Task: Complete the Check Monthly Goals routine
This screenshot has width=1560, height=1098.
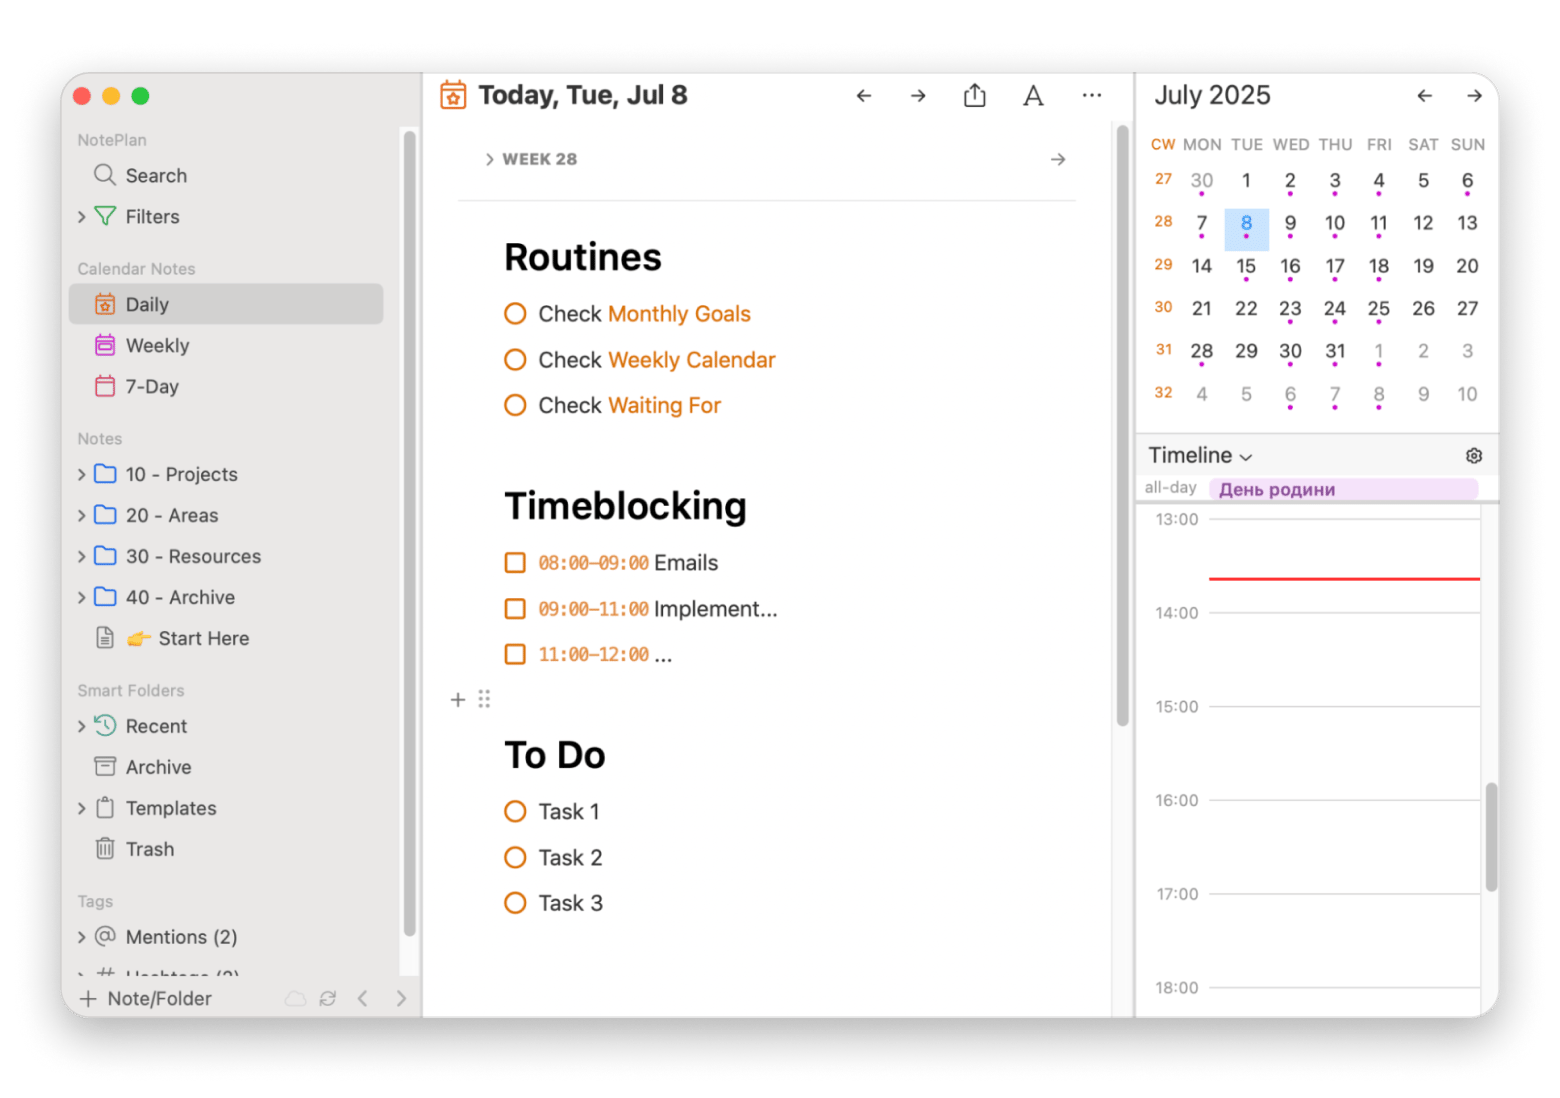Action: (515, 314)
